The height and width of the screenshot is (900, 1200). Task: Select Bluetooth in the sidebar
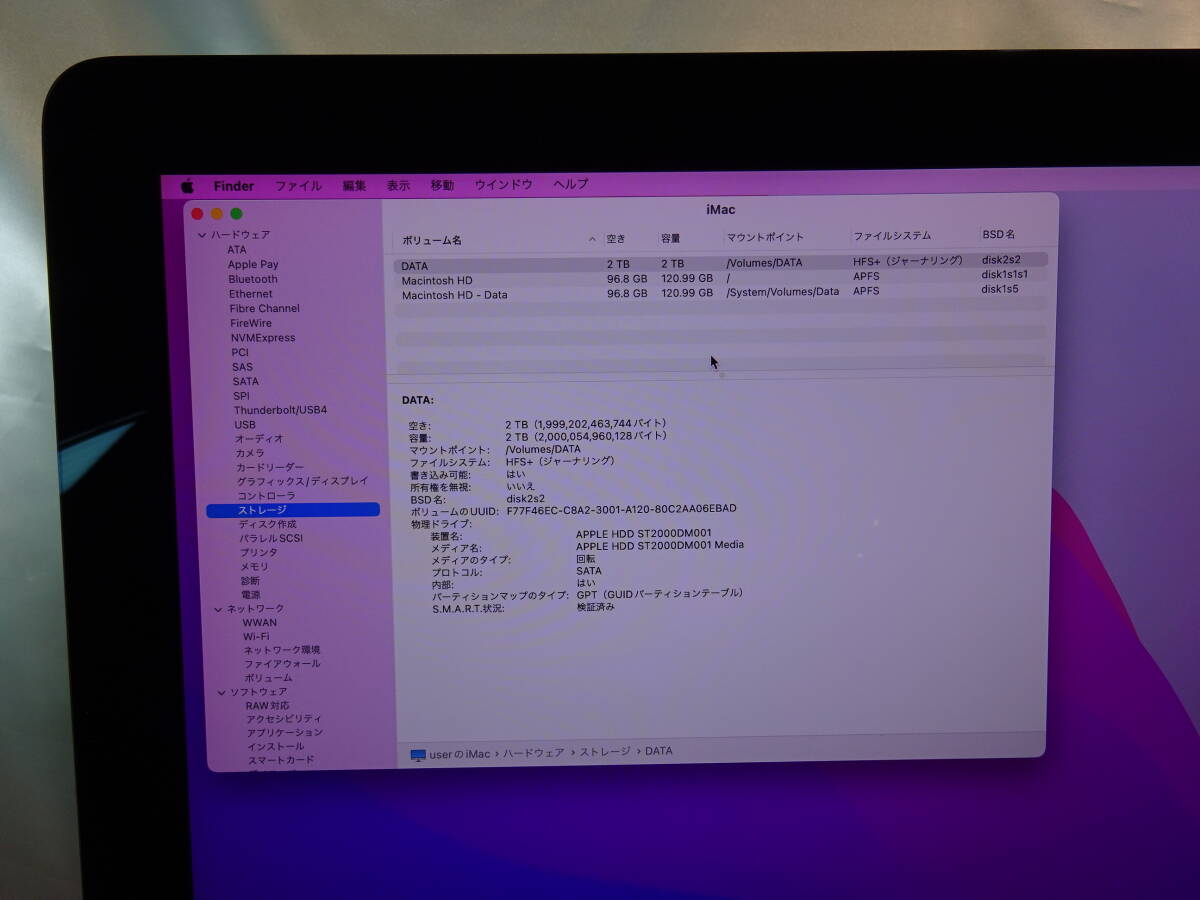[x=253, y=279]
